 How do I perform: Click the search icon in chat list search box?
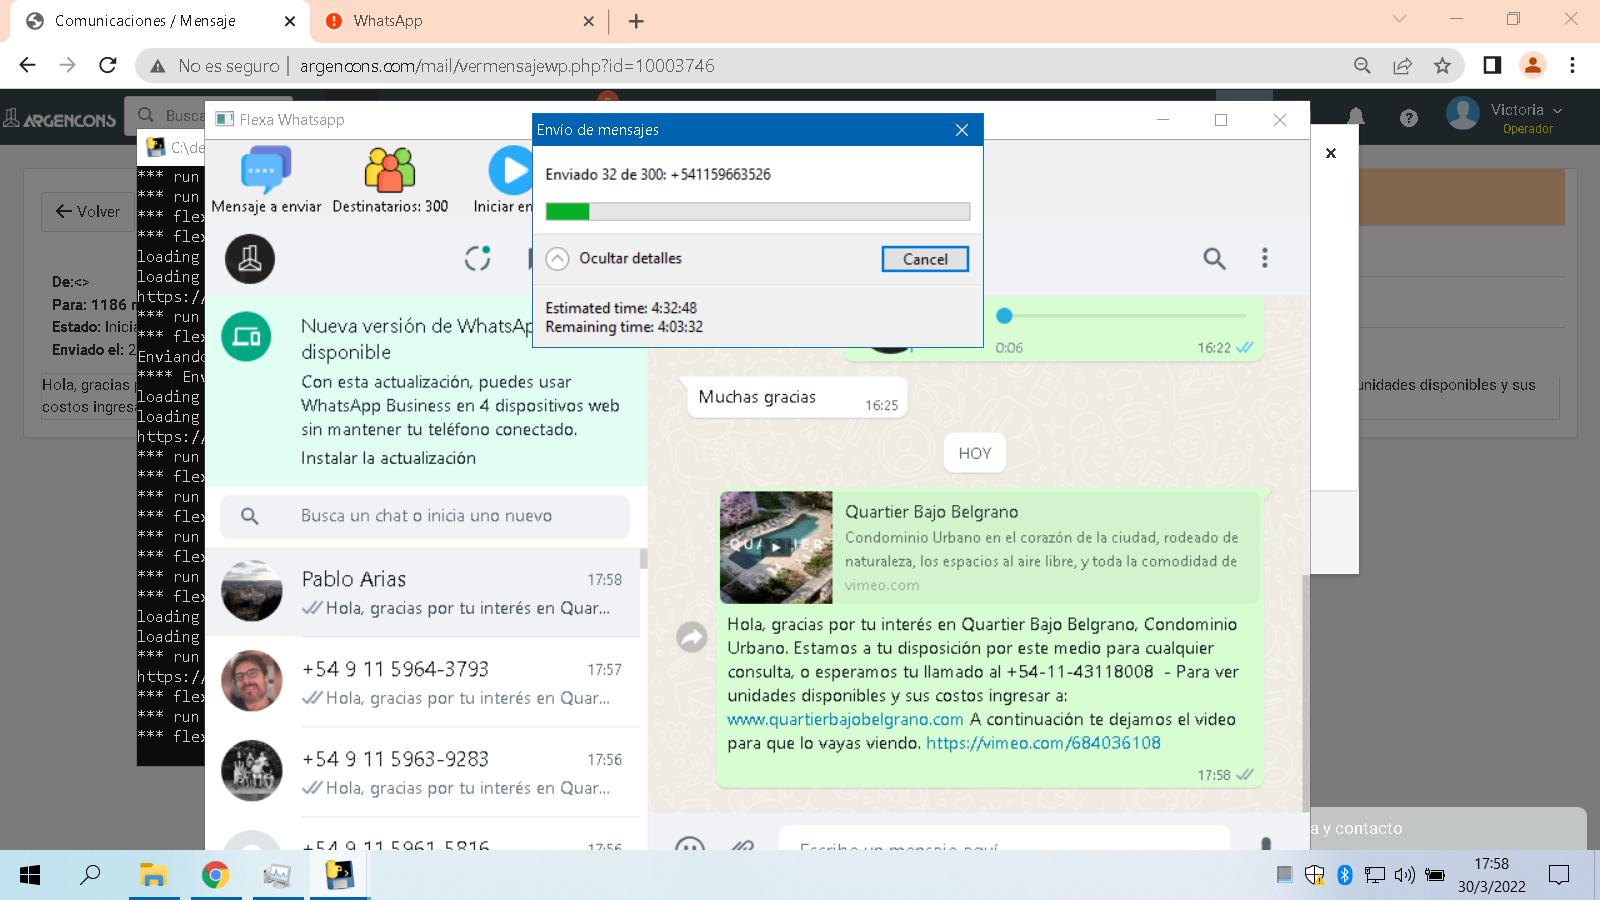point(250,516)
